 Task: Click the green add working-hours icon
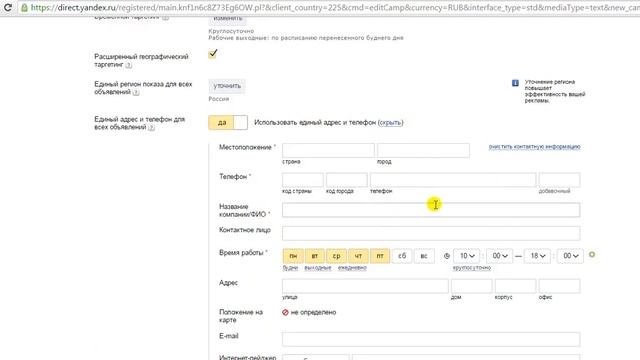coord(592,255)
